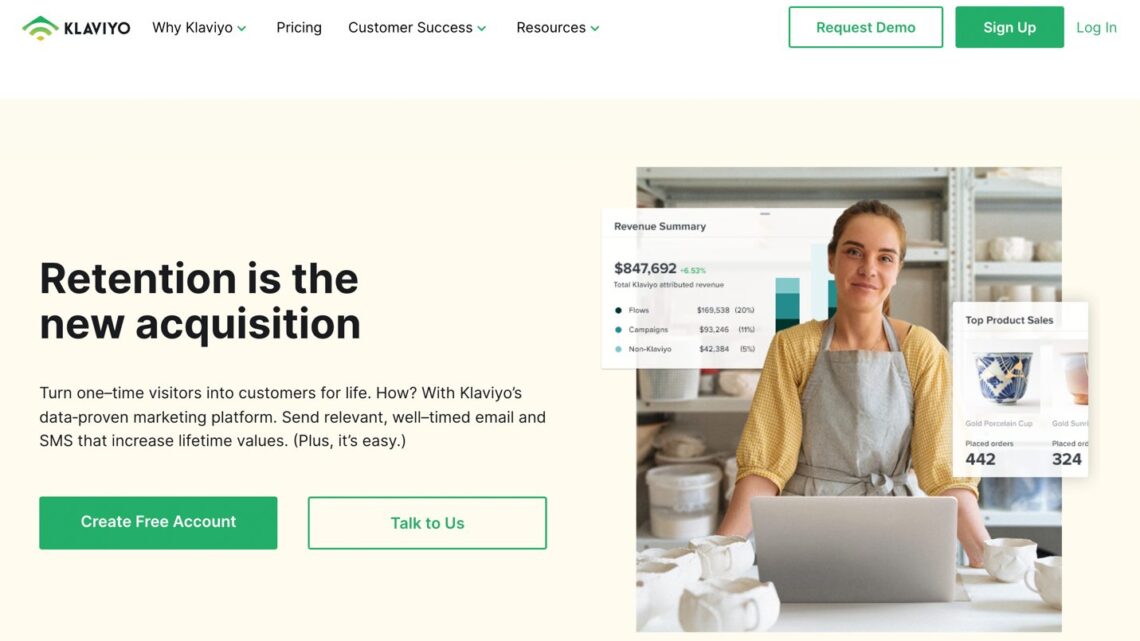Click the Gold Porcelain Cup thumbnail
Screen dimensions: 1140x641
1003,378
